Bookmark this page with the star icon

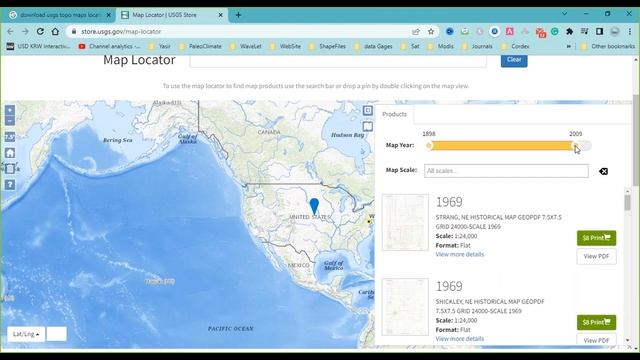(431, 31)
